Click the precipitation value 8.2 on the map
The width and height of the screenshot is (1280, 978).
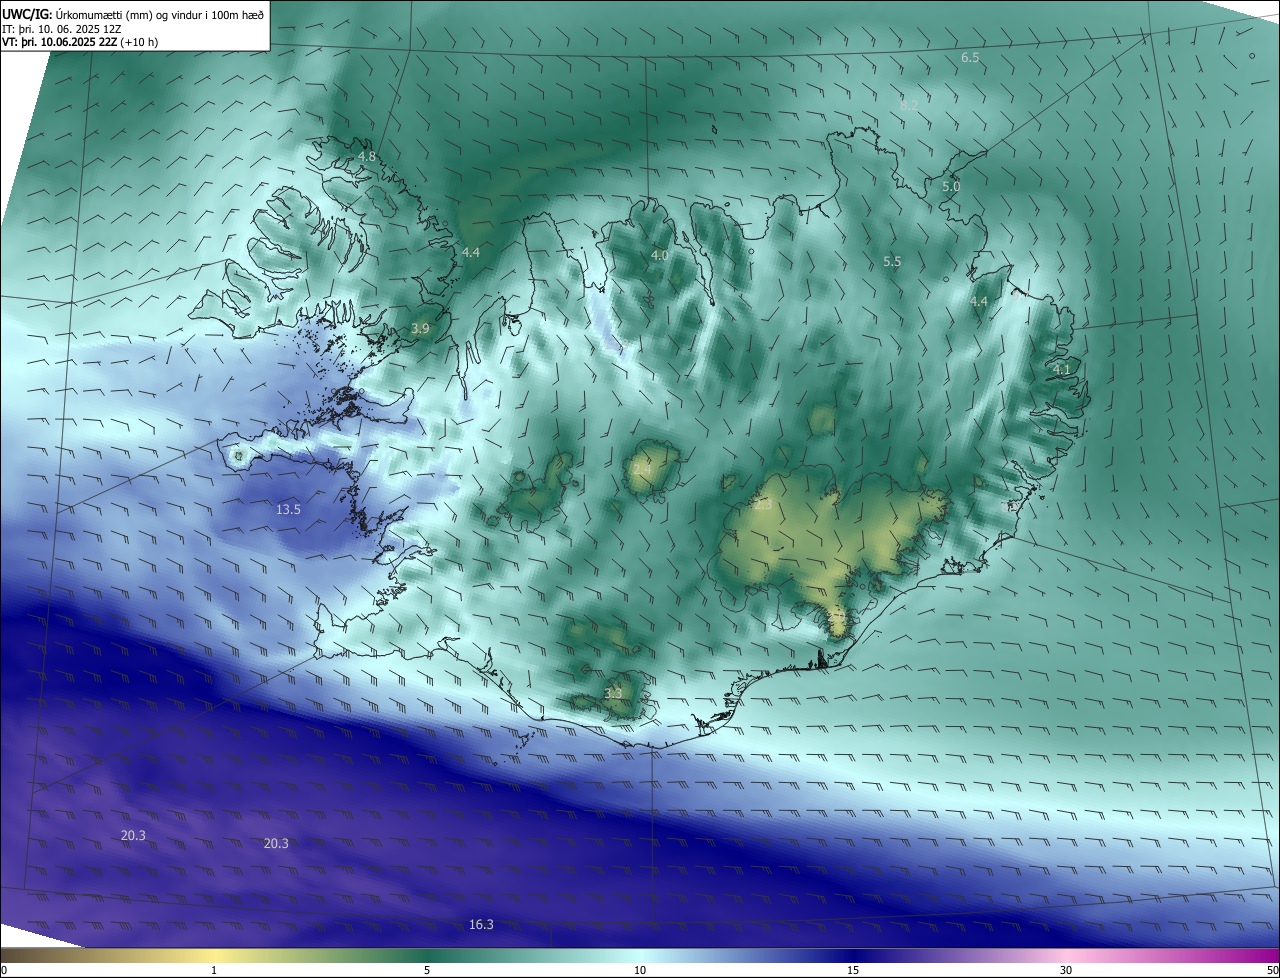909,104
